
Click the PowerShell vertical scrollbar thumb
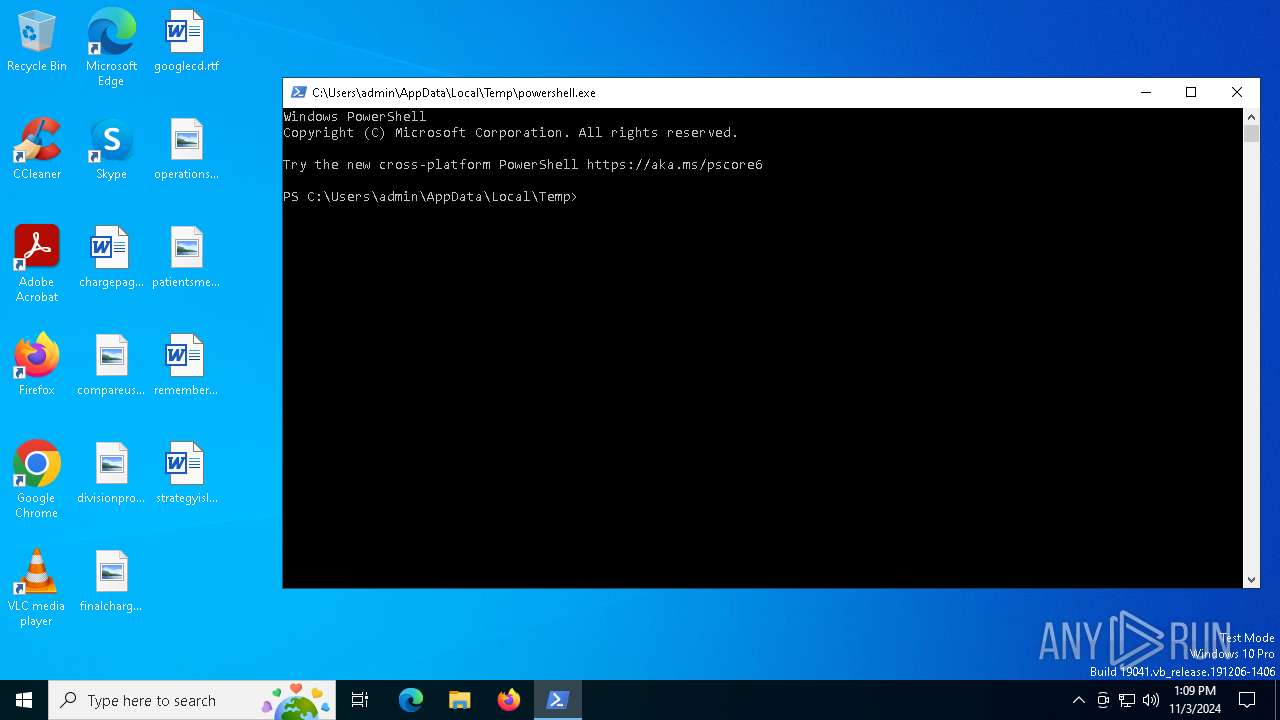point(1251,134)
